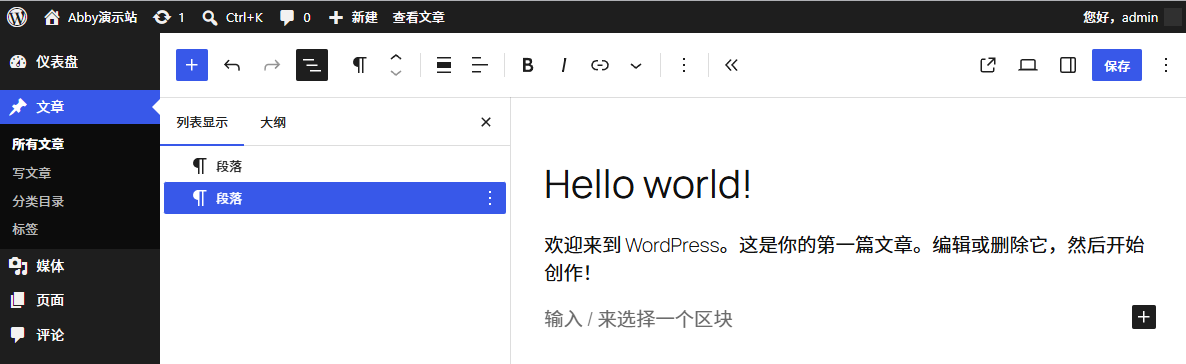Switch to the 大纲 tab

pyautogui.click(x=273, y=122)
